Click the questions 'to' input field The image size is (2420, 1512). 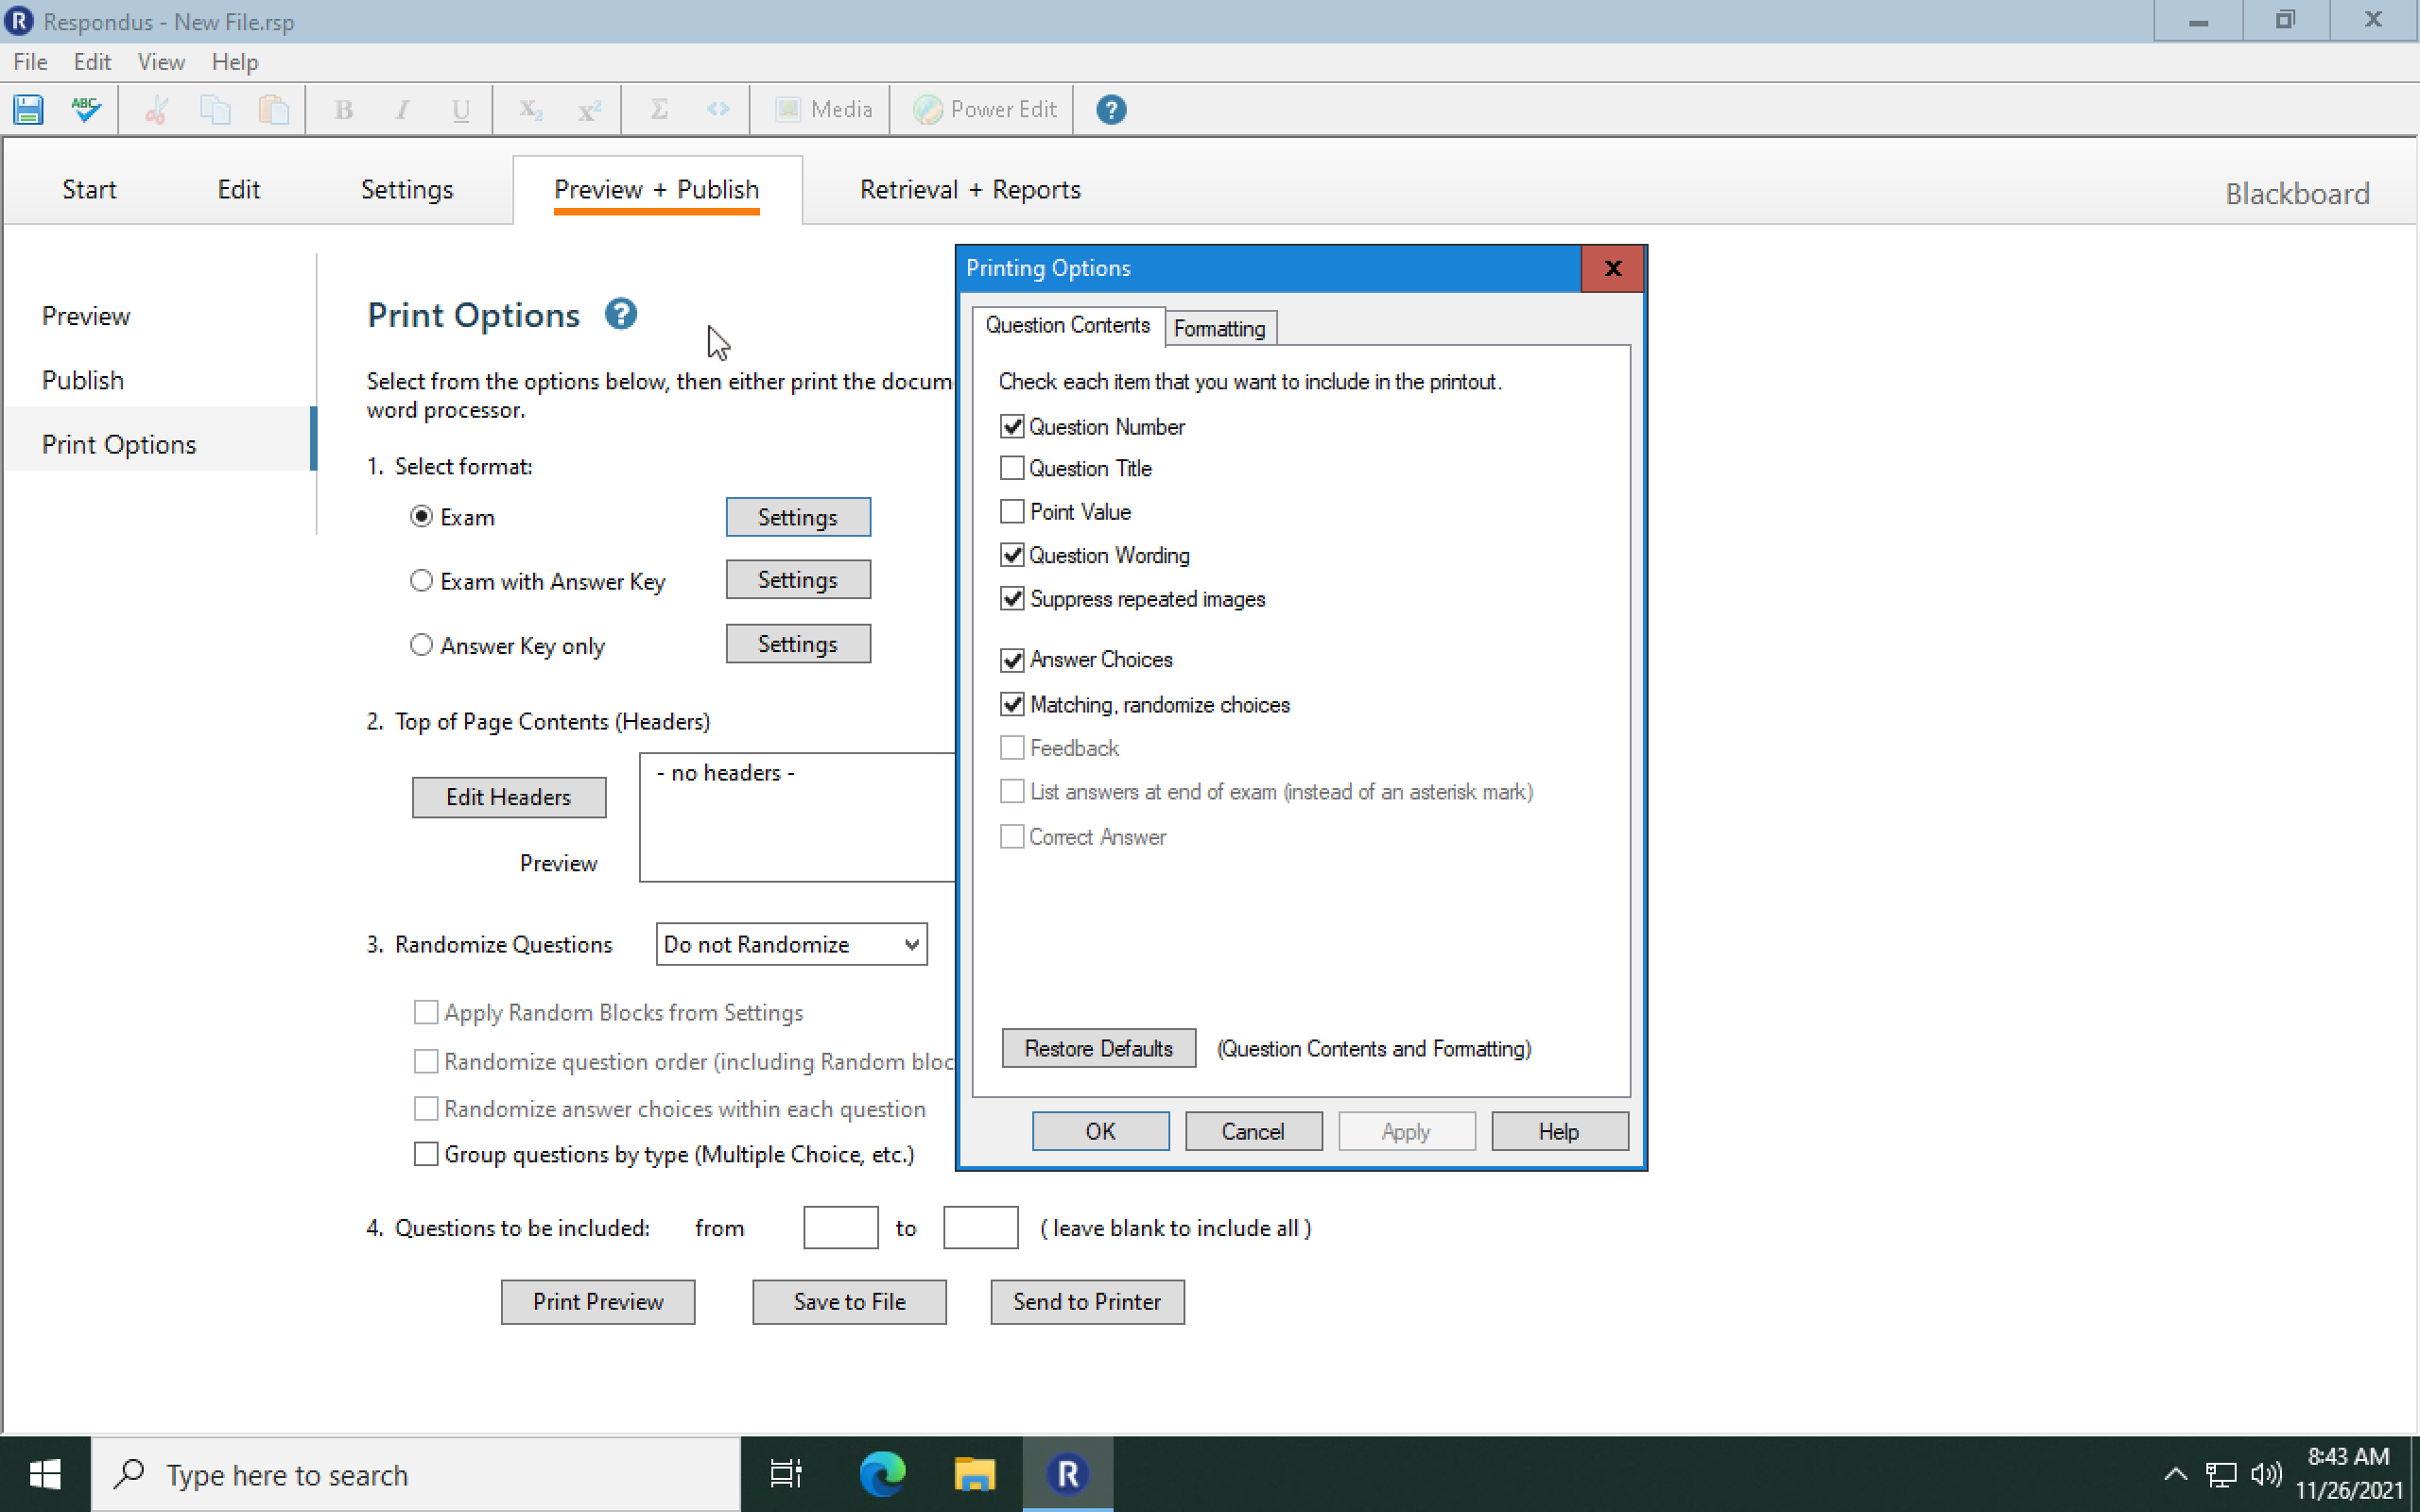(980, 1227)
